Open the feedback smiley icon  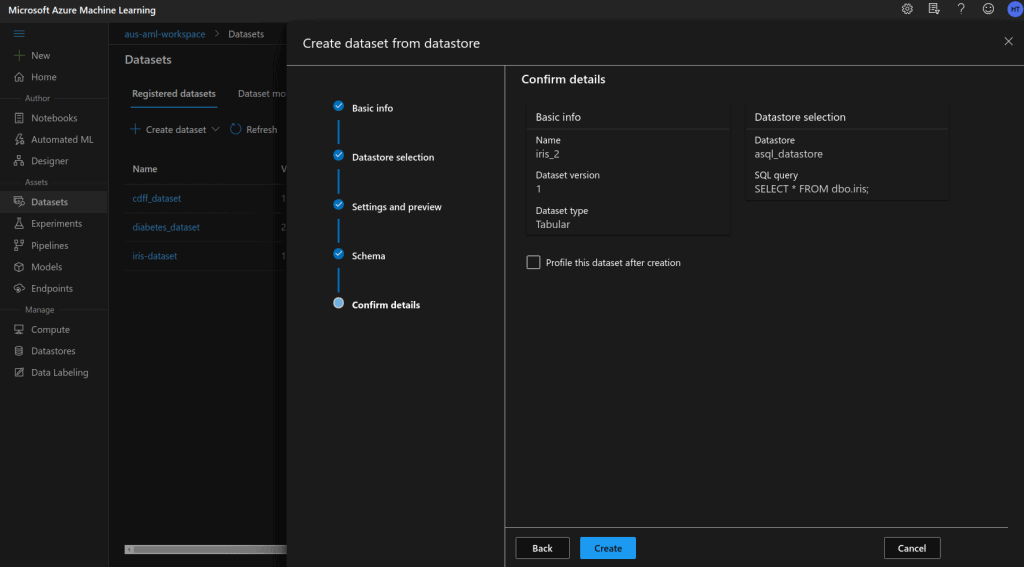988,9
